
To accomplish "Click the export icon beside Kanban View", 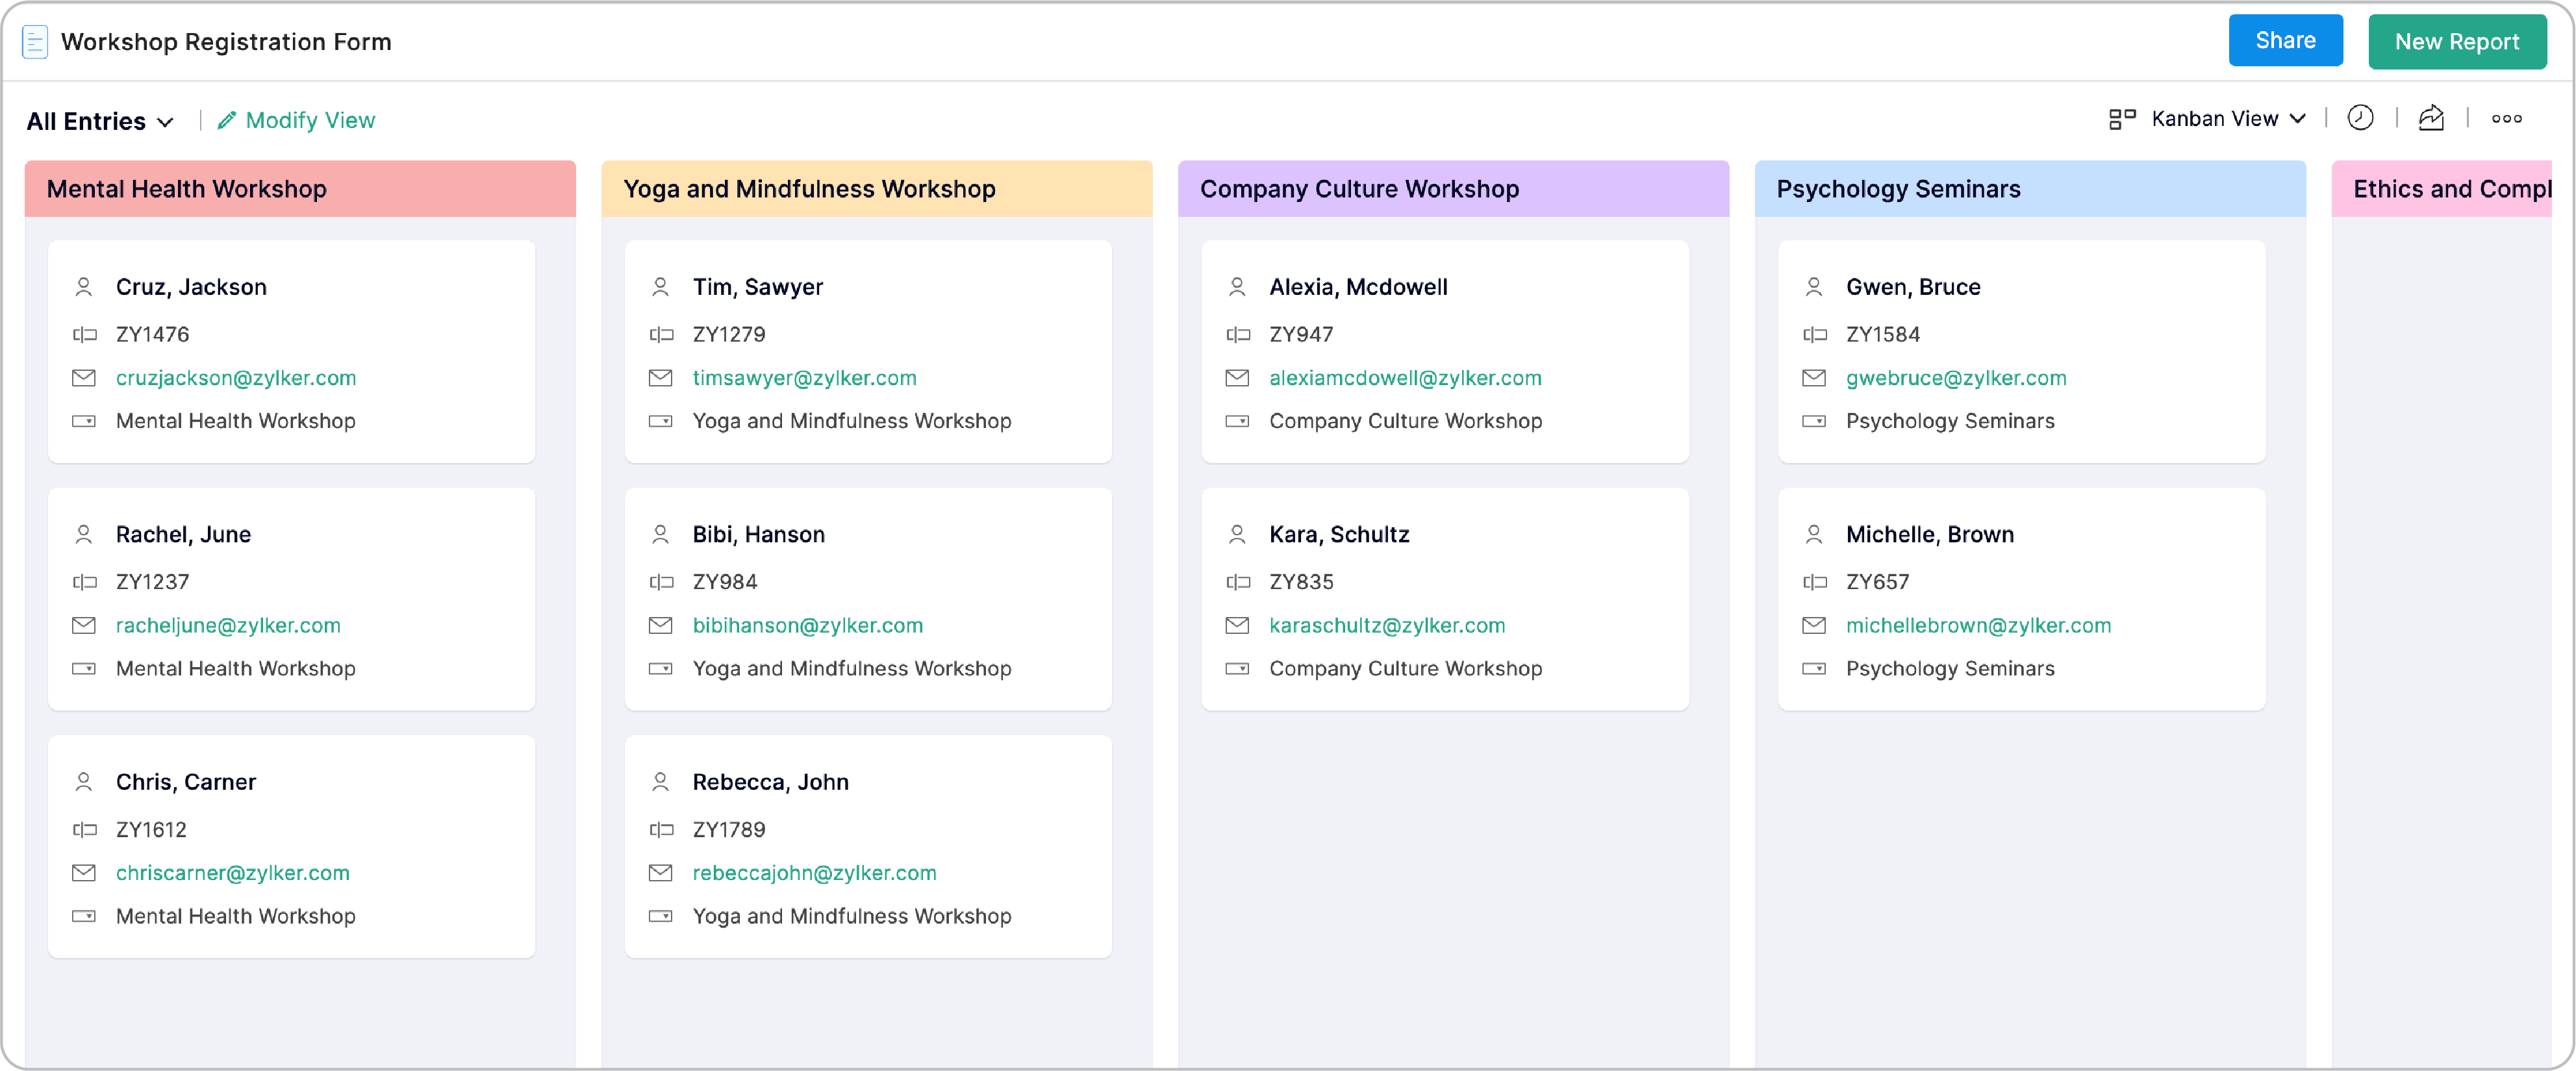I will [x=2432, y=118].
